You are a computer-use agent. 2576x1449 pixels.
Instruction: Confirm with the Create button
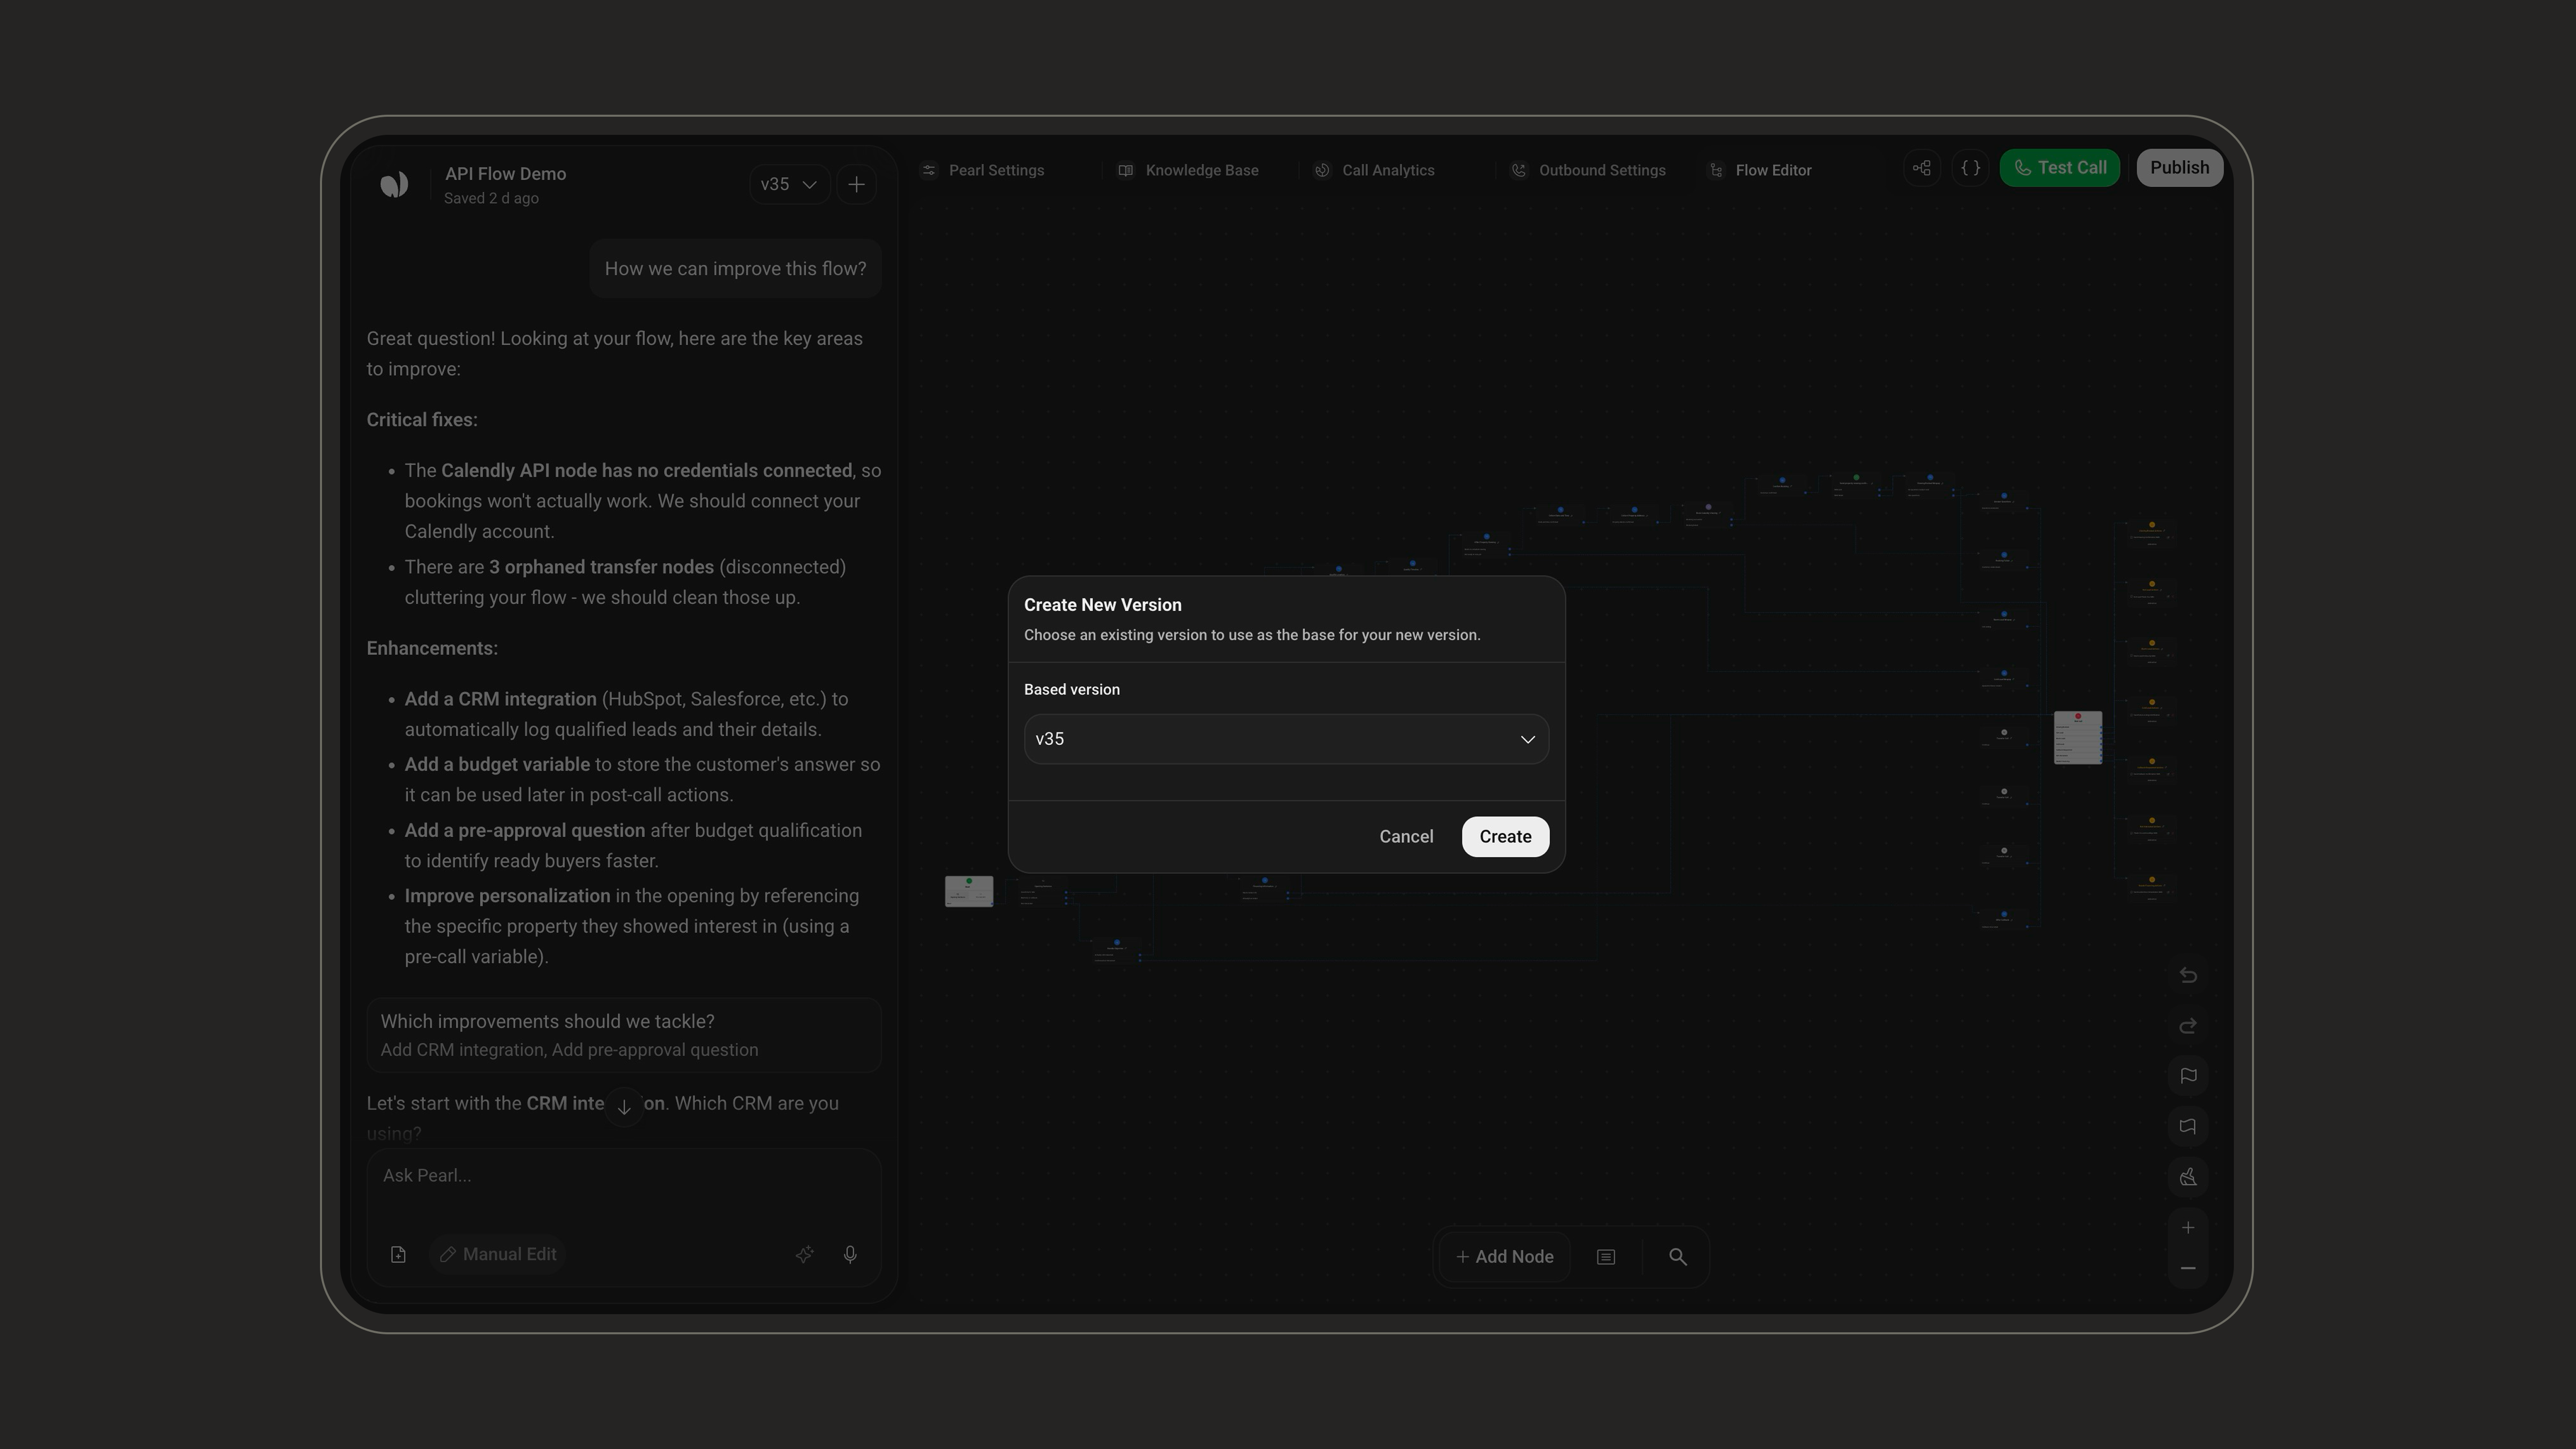tap(1505, 837)
